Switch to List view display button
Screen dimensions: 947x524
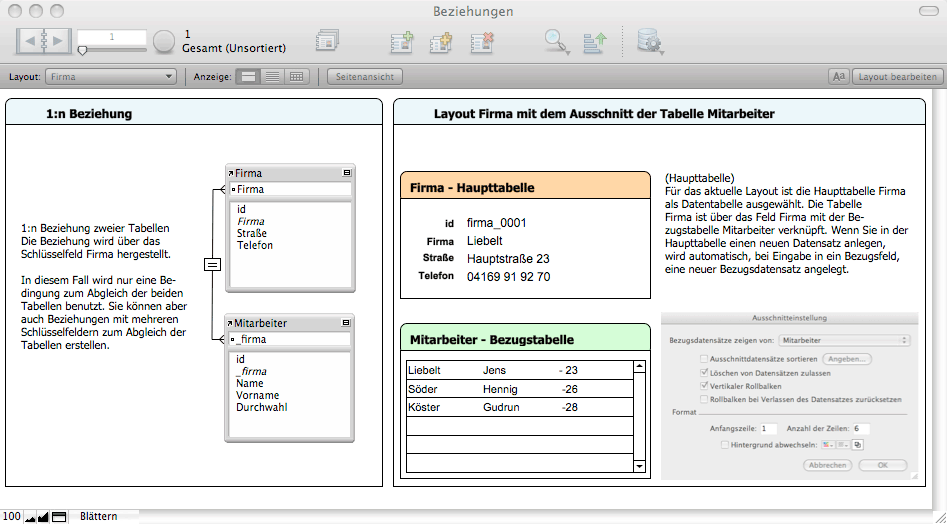[272, 76]
